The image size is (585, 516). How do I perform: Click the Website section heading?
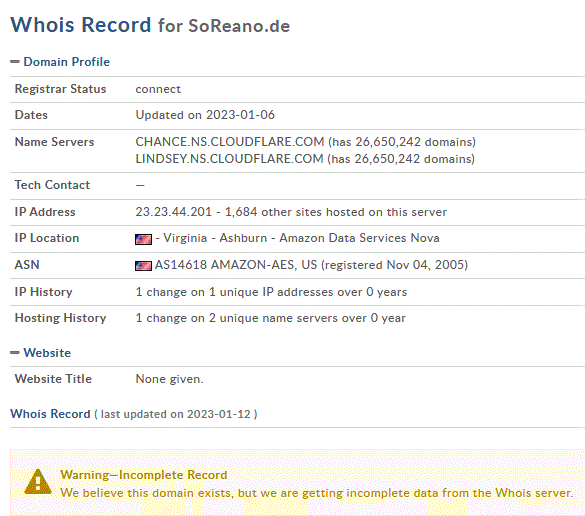pos(47,353)
